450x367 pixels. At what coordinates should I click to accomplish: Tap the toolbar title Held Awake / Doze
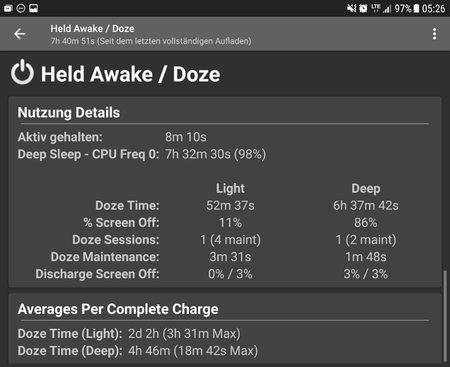[92, 29]
